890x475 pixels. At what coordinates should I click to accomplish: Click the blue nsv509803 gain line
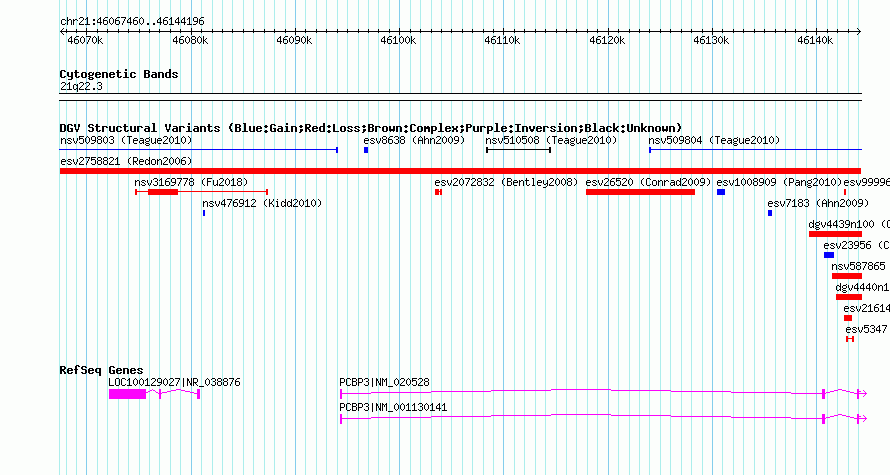[x=199, y=150]
